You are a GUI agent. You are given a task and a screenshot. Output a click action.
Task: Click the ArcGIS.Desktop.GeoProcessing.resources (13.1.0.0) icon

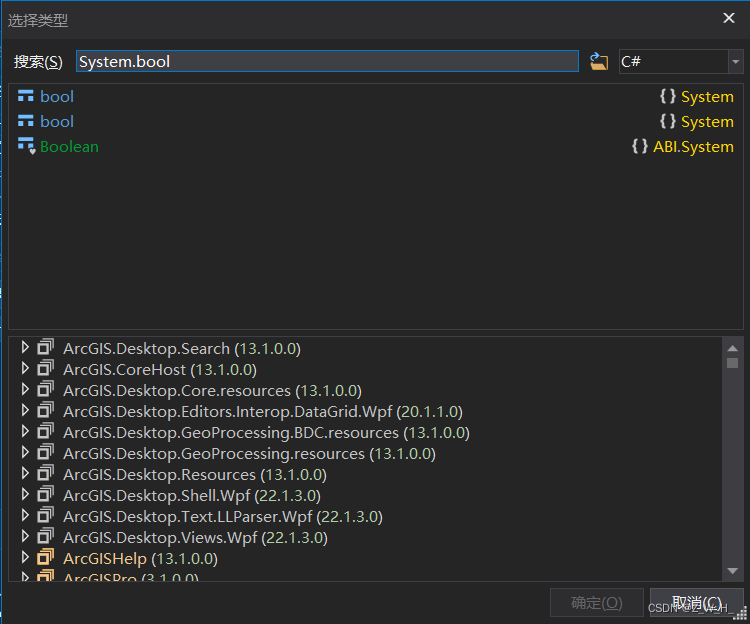[45, 452]
